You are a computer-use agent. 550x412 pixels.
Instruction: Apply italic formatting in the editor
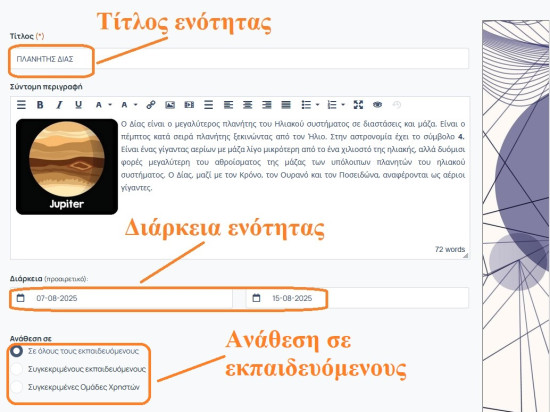point(59,104)
